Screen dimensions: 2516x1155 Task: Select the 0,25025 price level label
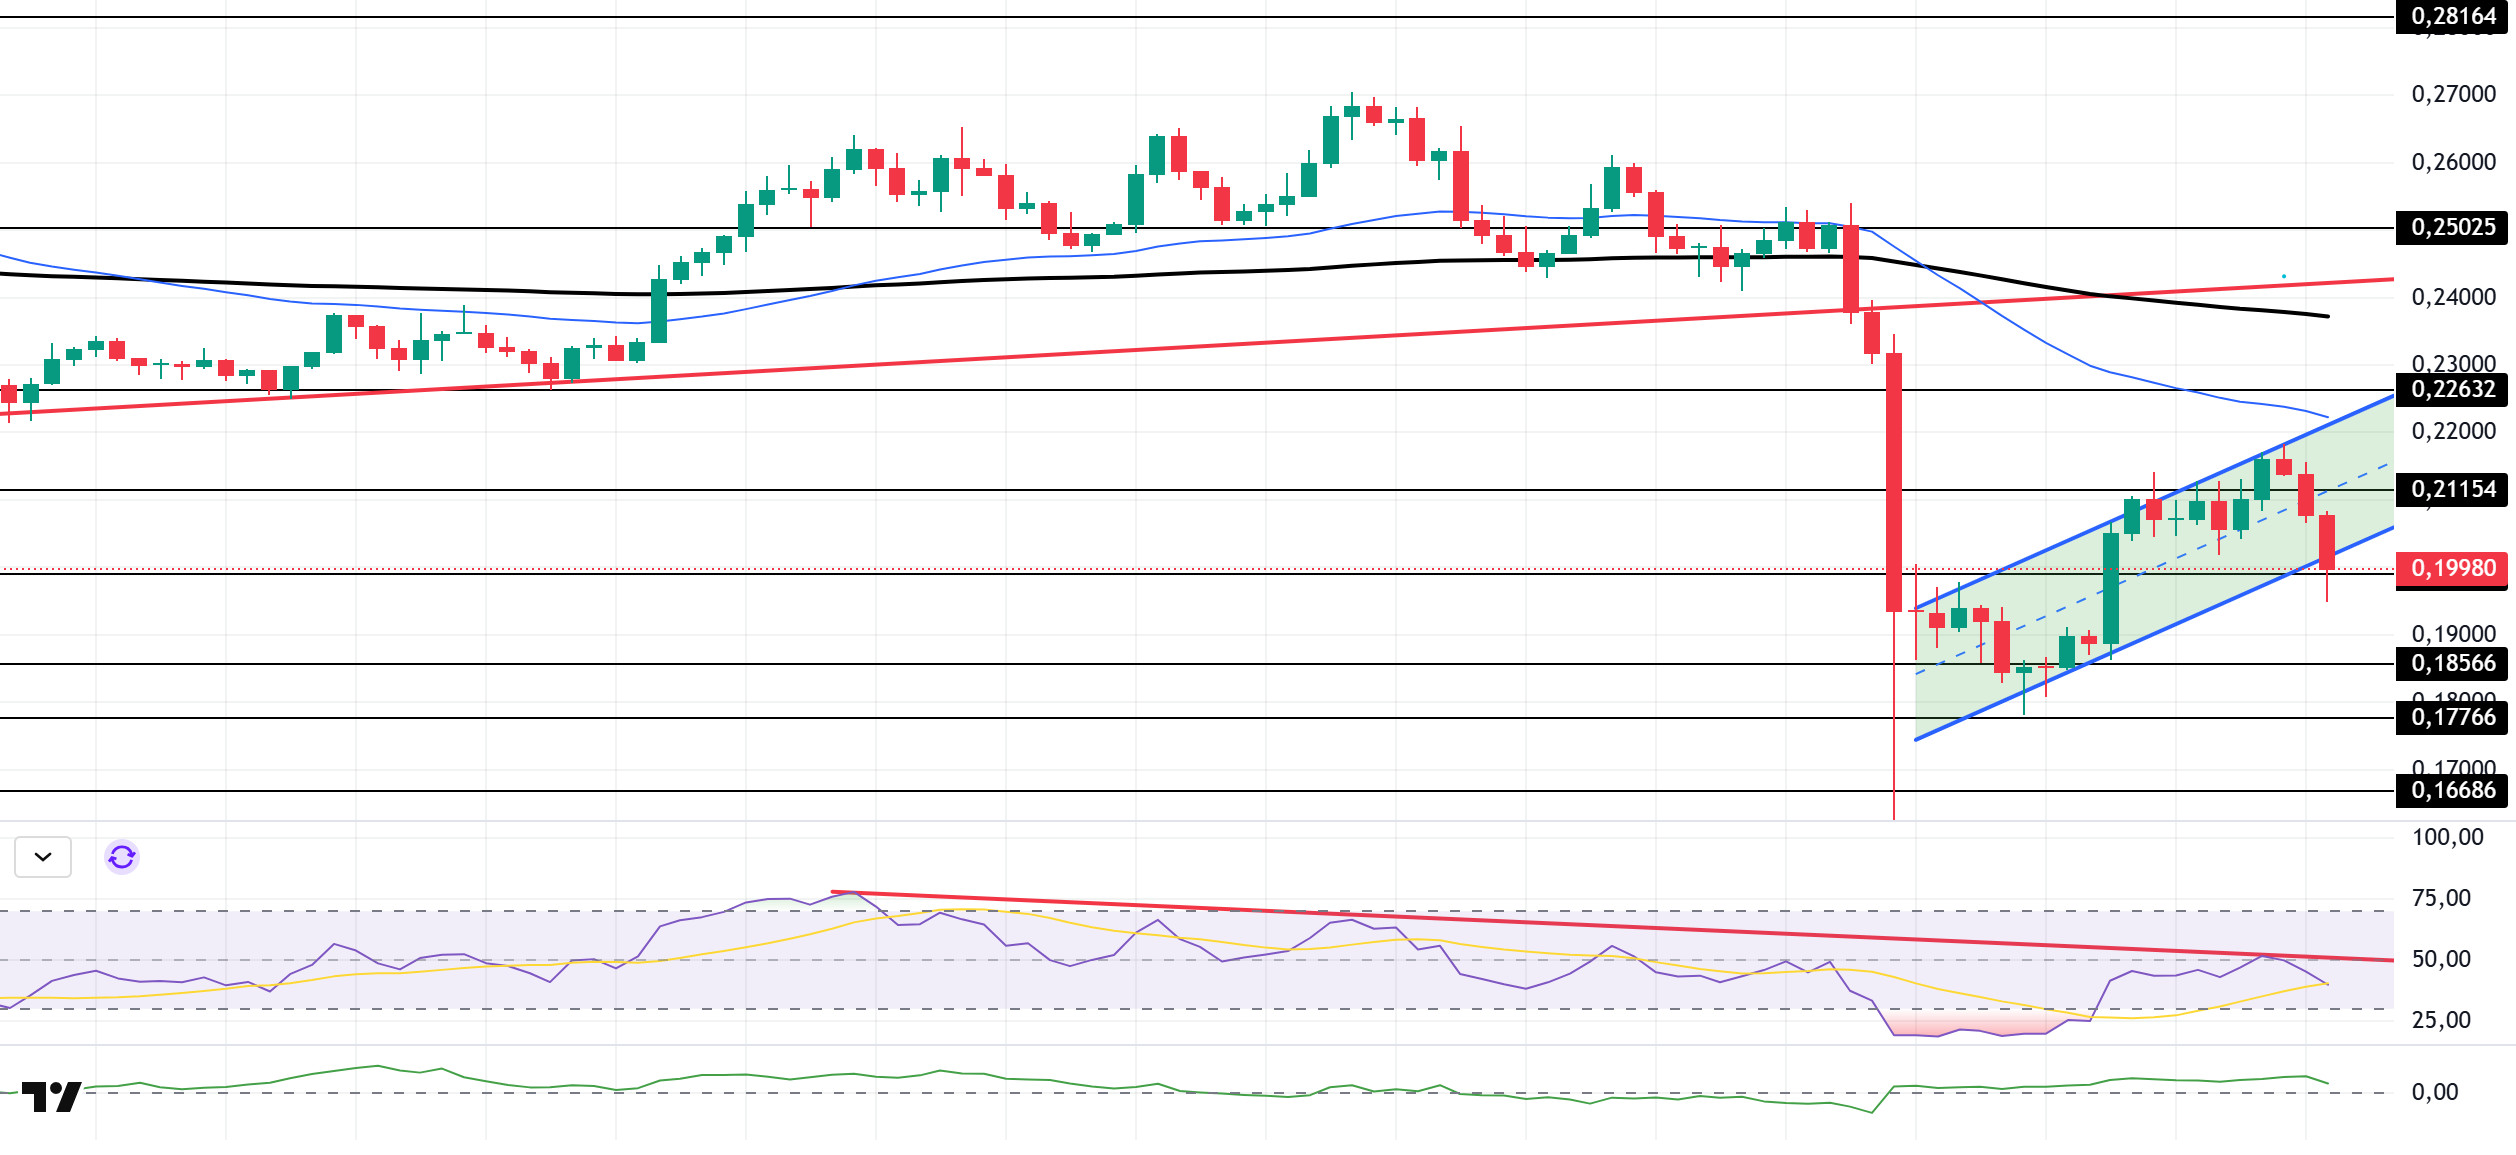click(x=2452, y=228)
